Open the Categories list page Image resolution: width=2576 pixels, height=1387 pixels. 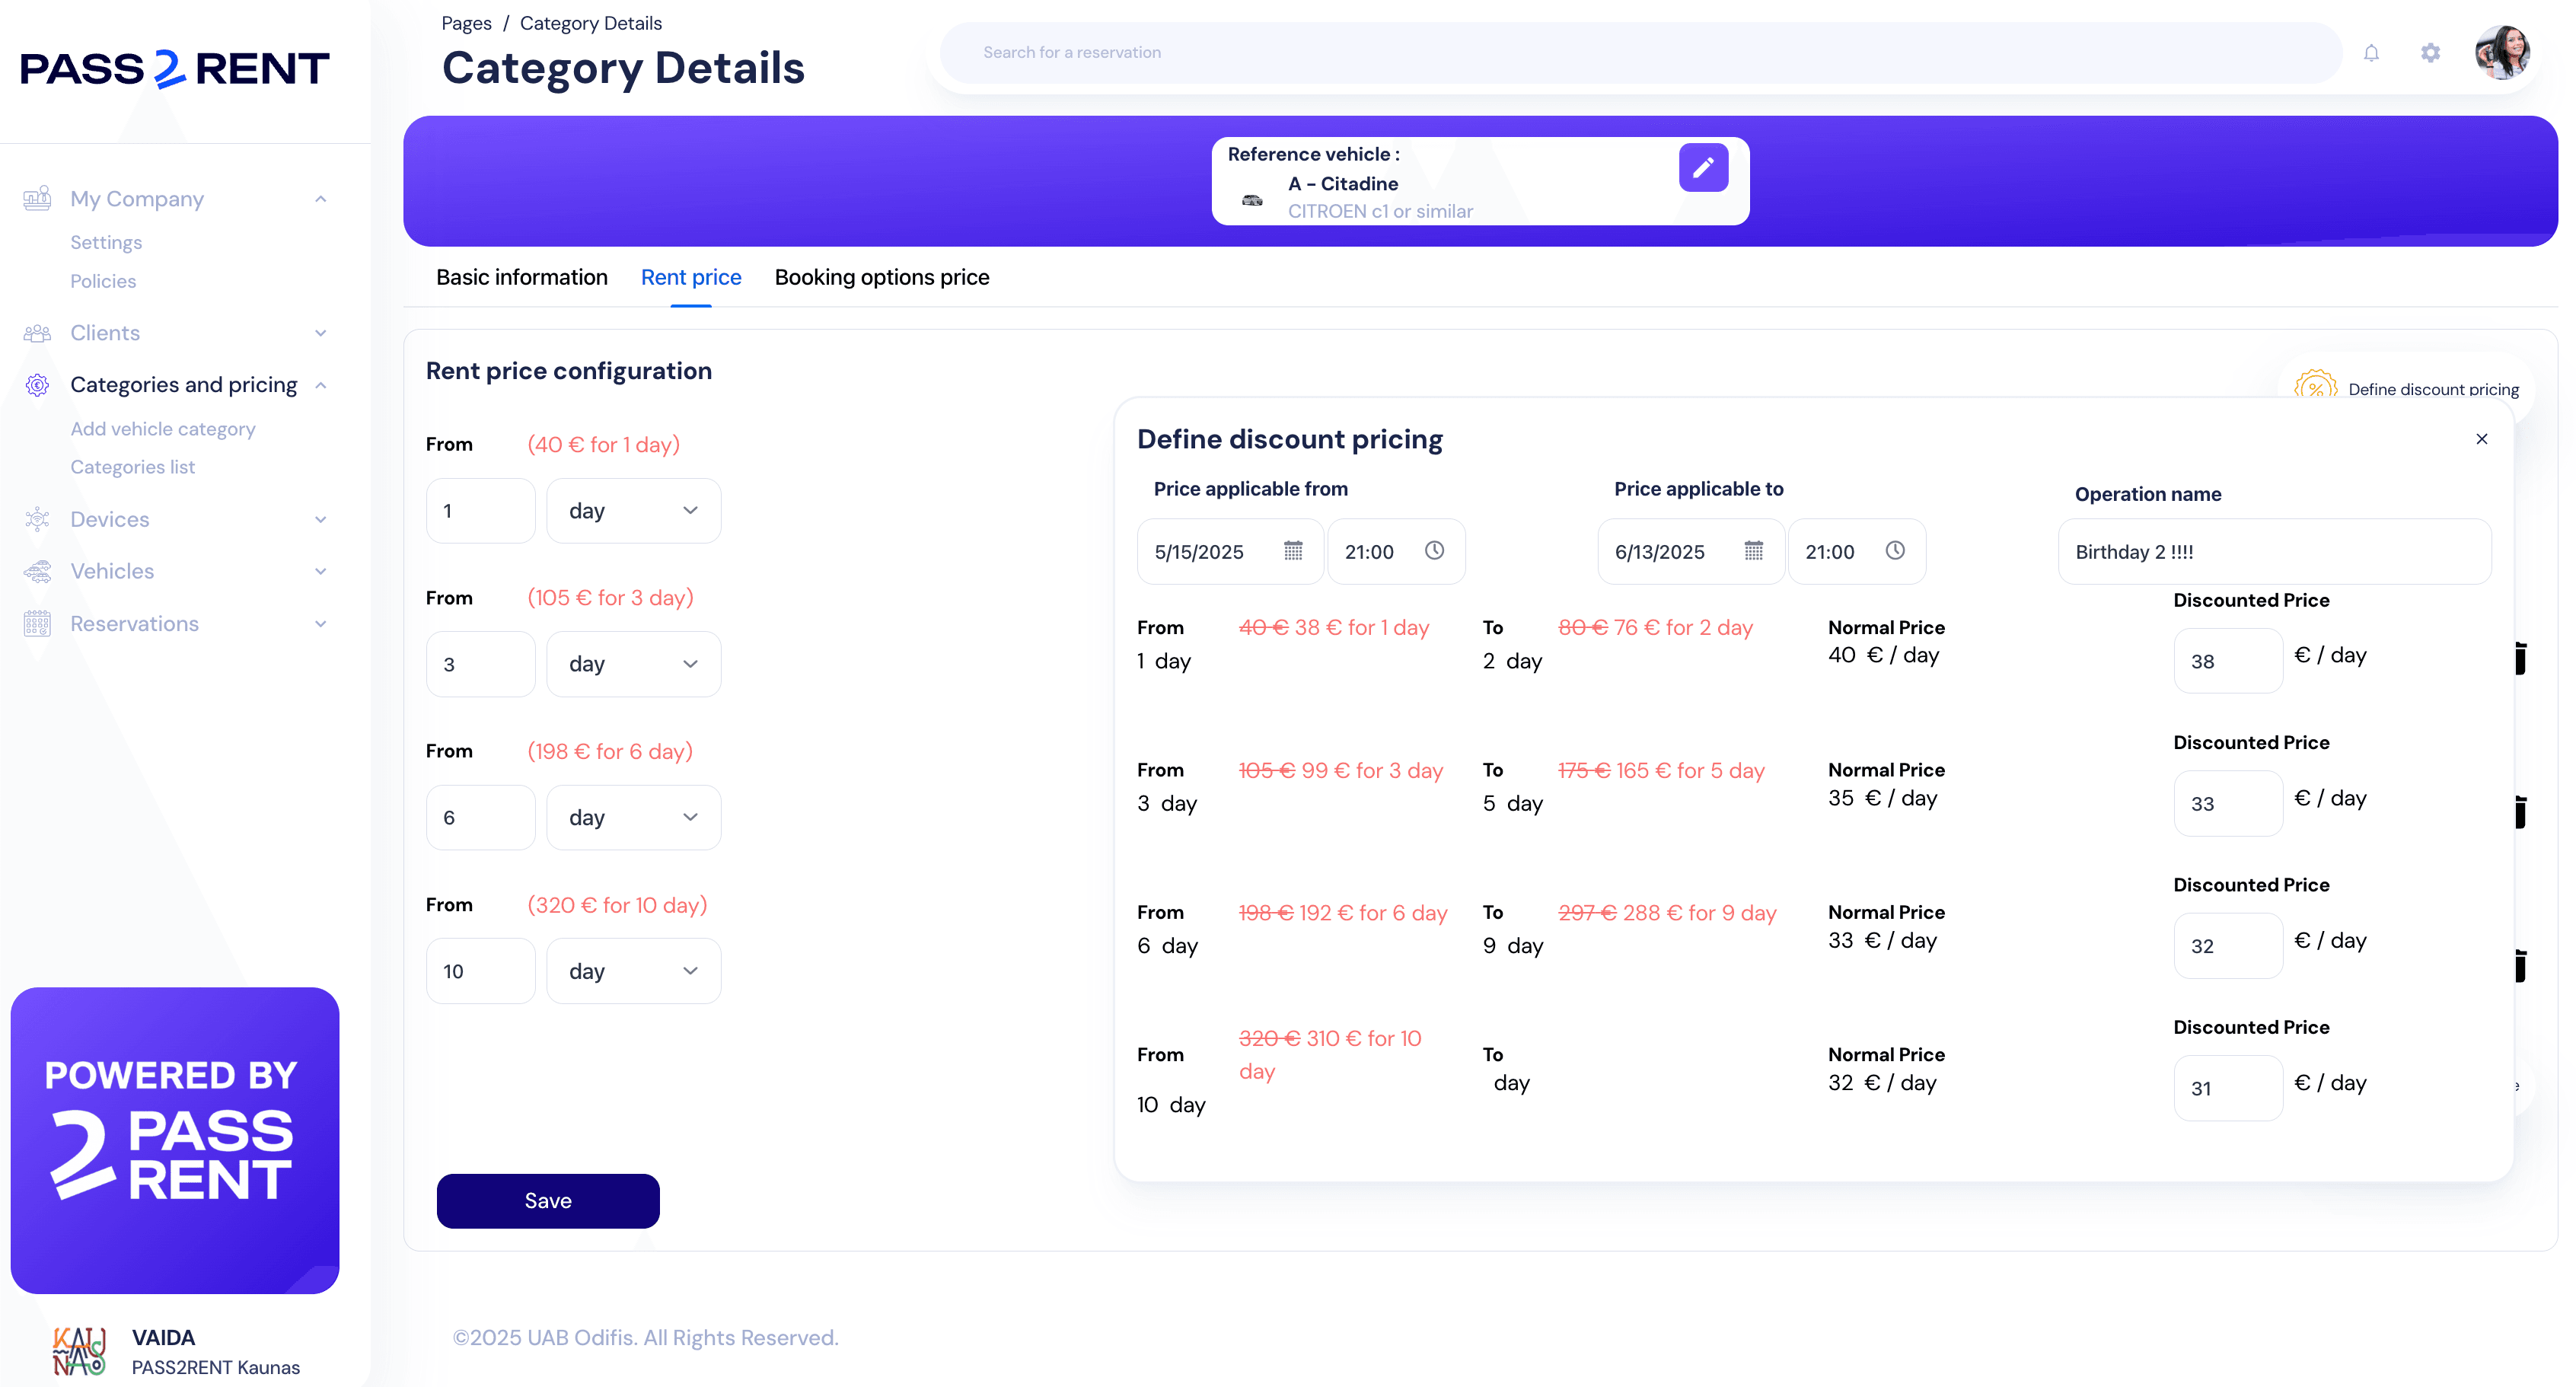pyautogui.click(x=133, y=466)
